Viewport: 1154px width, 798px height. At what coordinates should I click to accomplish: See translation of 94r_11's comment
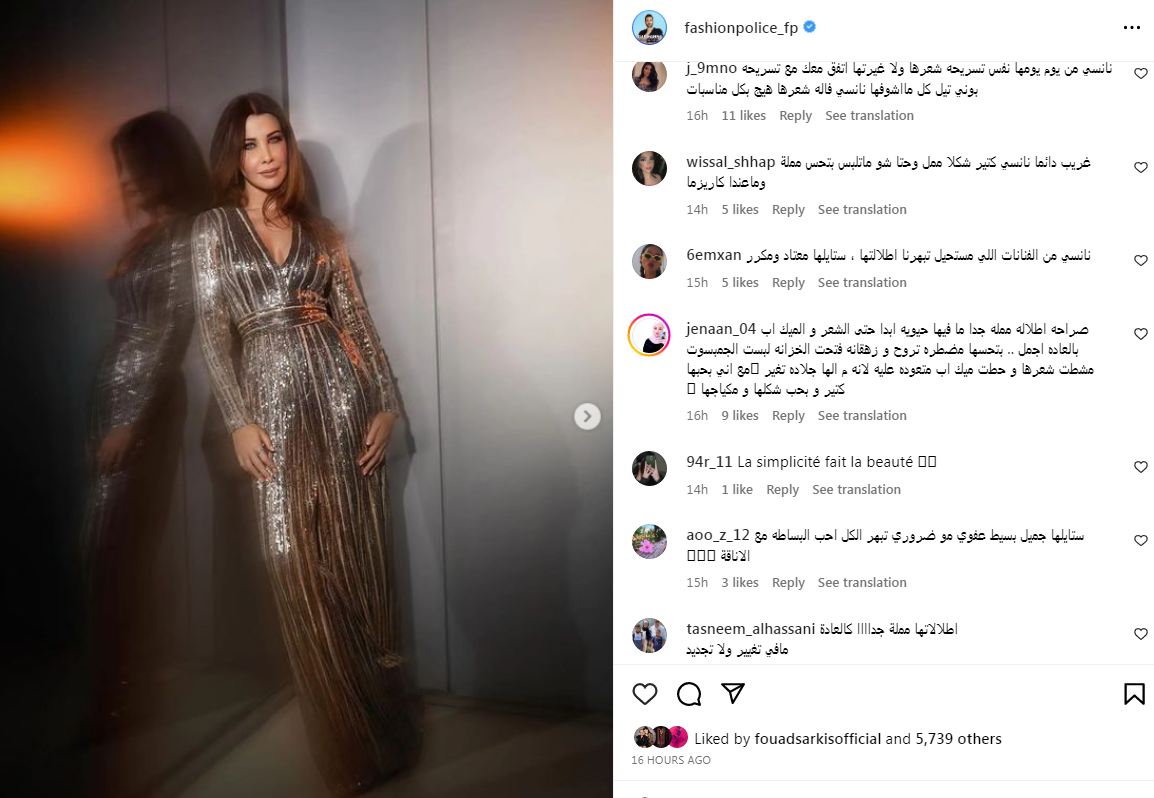(x=856, y=490)
